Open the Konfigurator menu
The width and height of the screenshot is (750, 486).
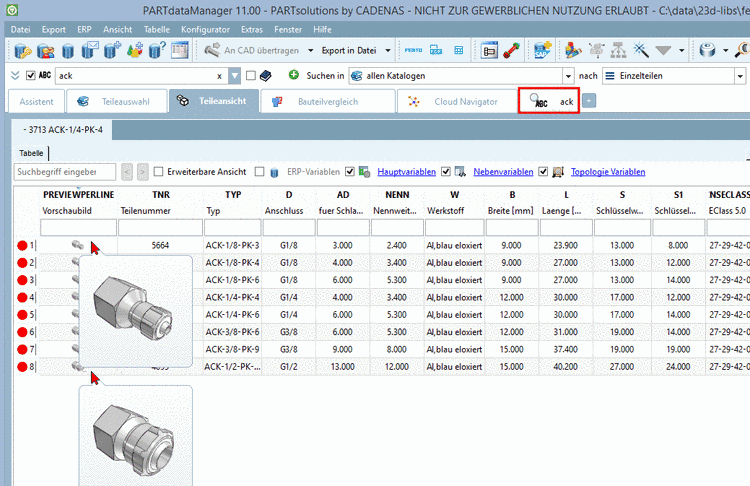coord(204,29)
